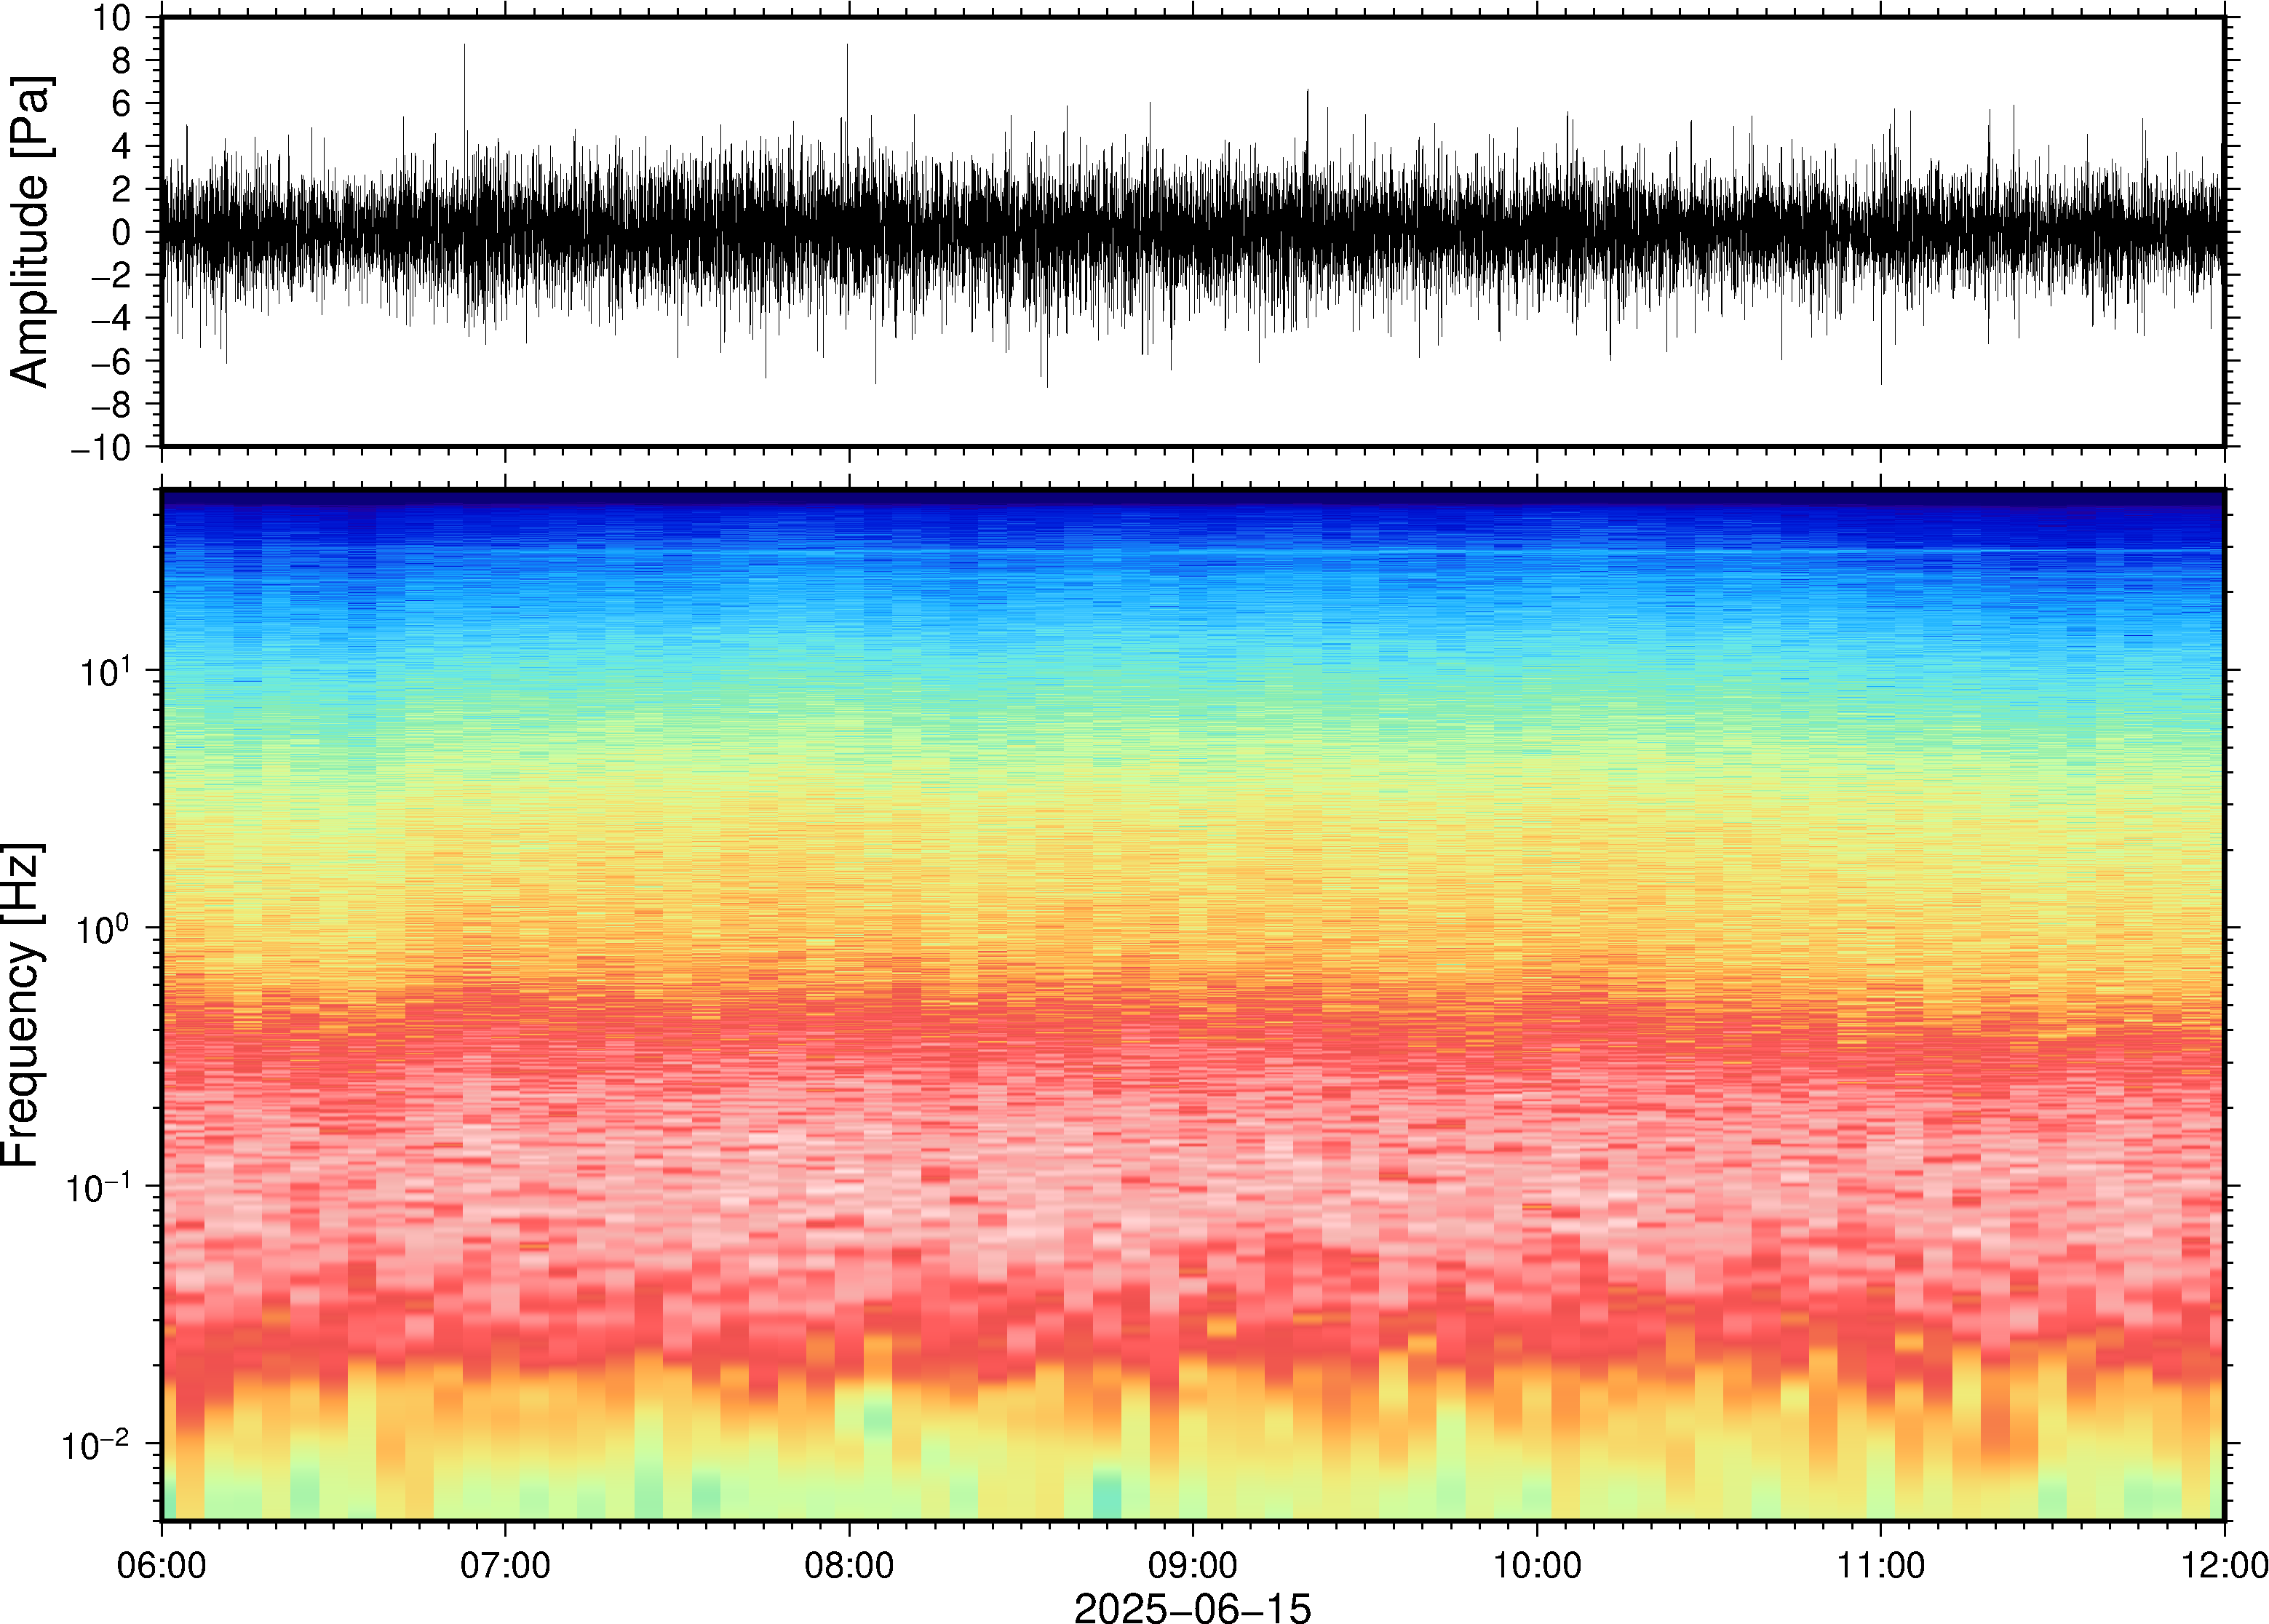Click the 11:00 time axis label

[x=1881, y=1565]
